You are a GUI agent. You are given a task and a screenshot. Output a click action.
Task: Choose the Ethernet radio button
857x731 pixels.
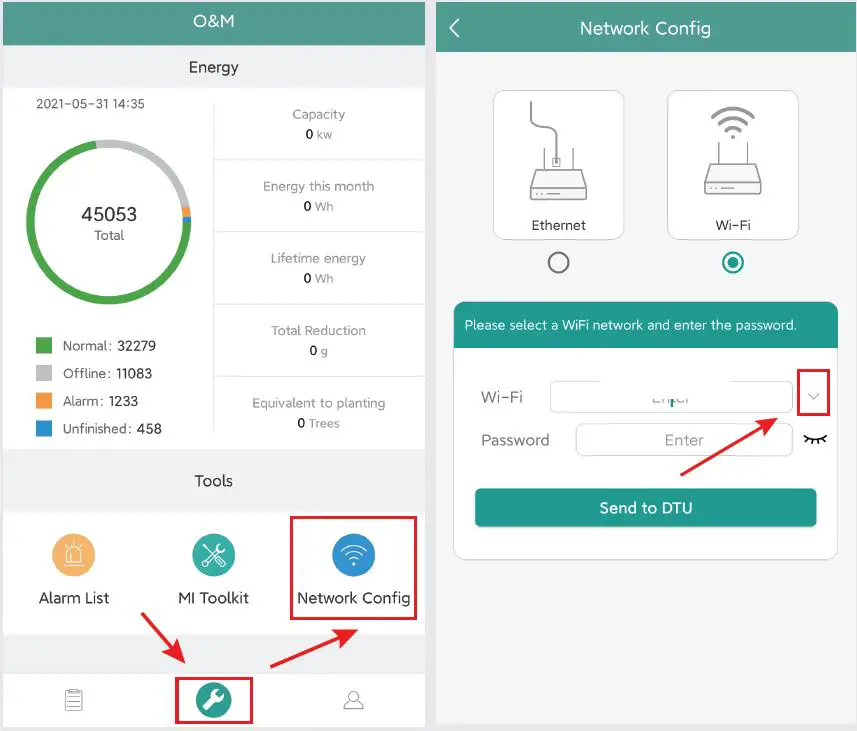(x=558, y=262)
